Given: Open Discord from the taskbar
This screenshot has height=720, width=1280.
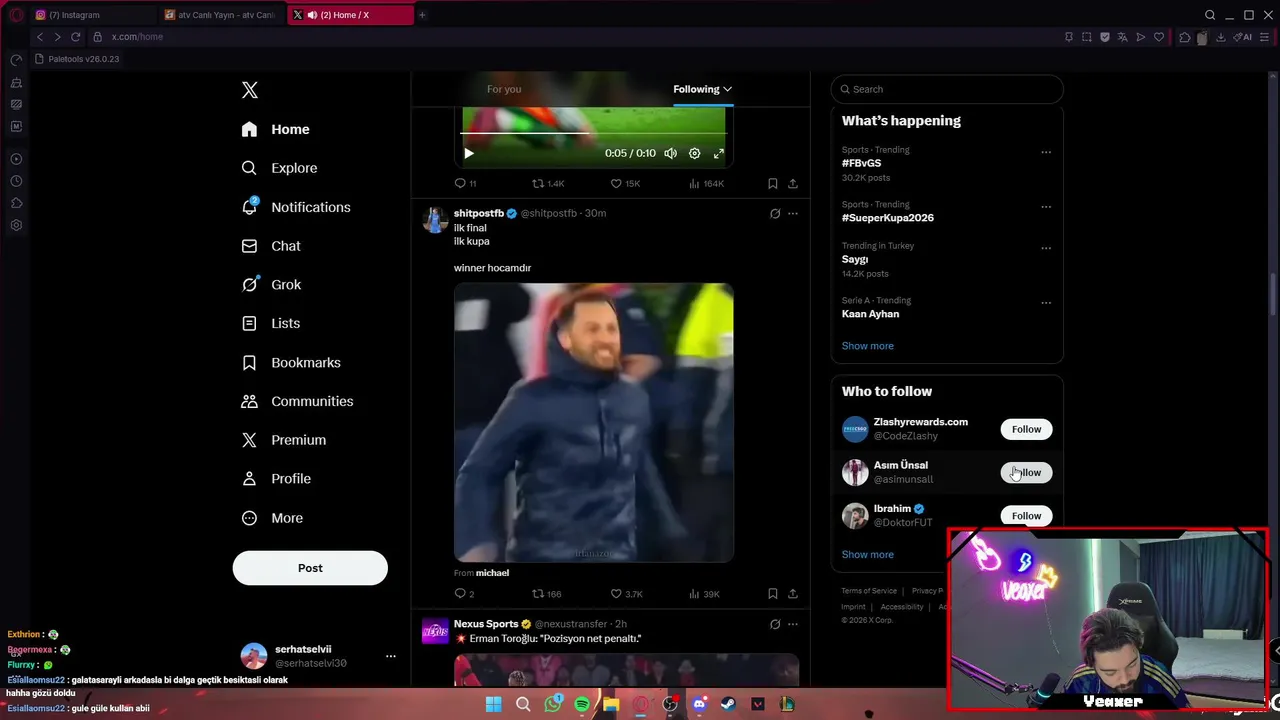Looking at the screenshot, I should pos(699,704).
